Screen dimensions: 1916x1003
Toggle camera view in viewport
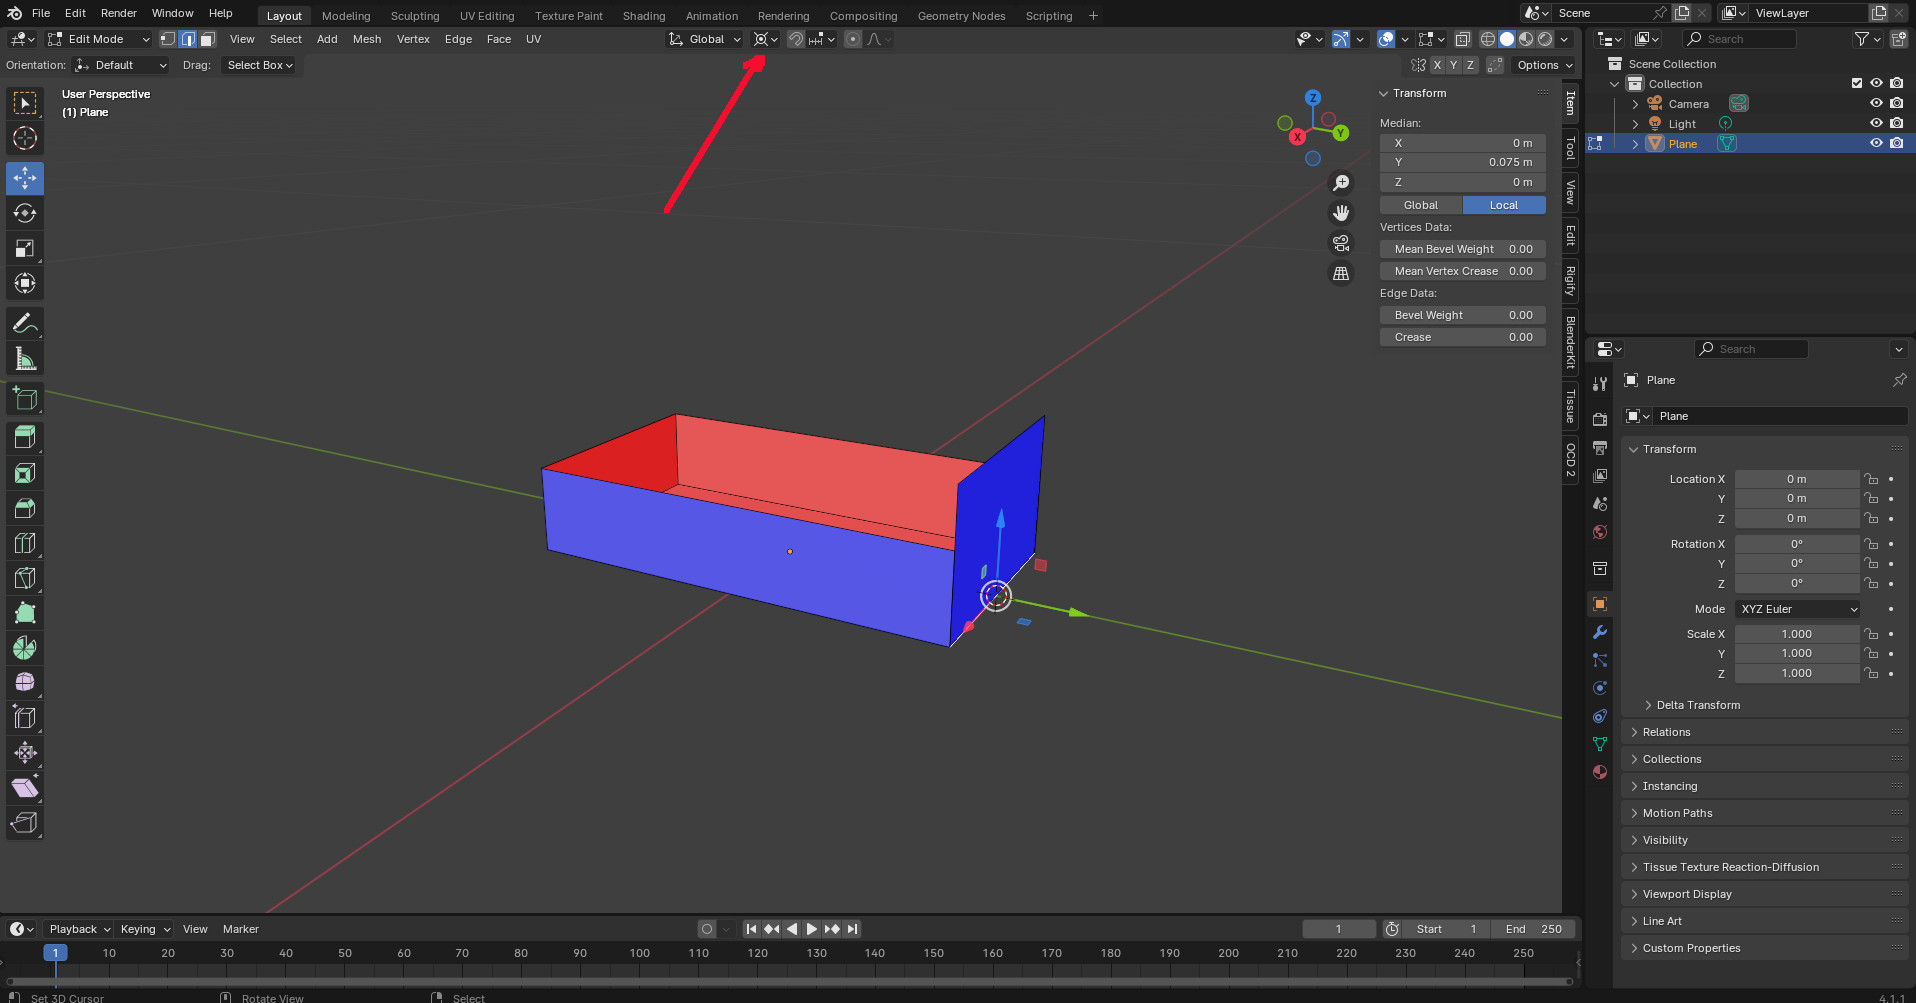coord(1341,243)
